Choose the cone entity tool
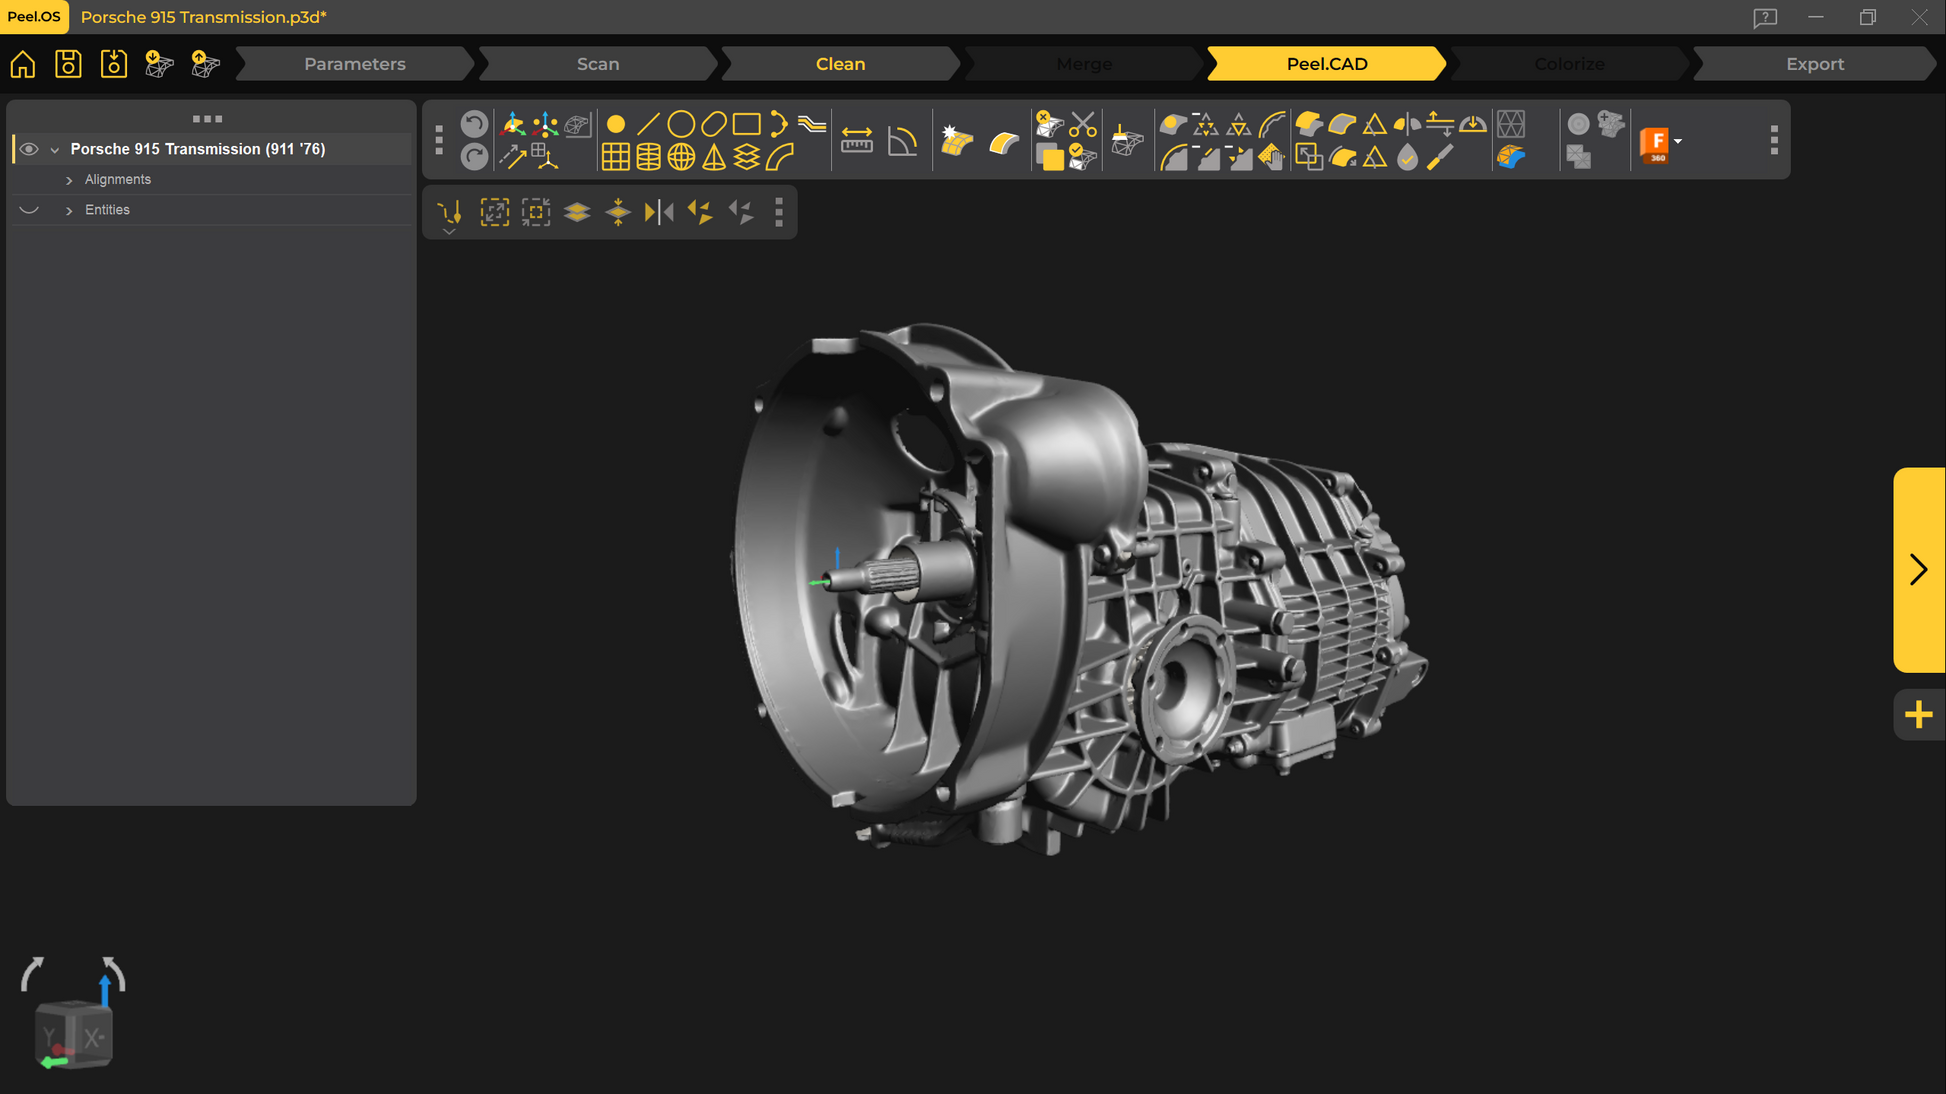 click(x=714, y=157)
